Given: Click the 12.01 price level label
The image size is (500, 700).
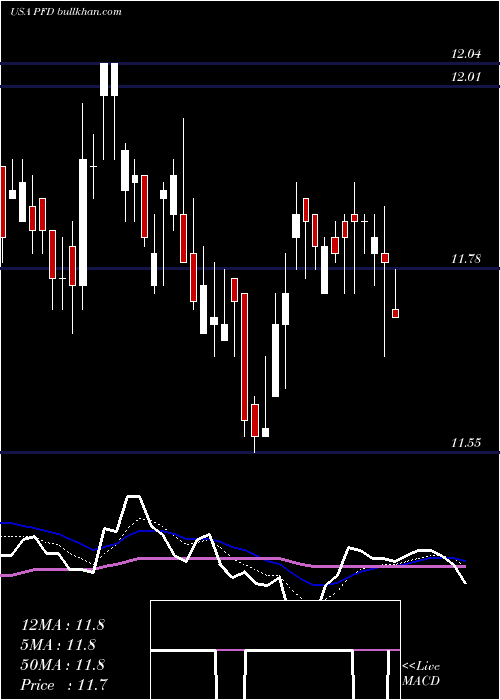Looking at the screenshot, I should [466, 77].
